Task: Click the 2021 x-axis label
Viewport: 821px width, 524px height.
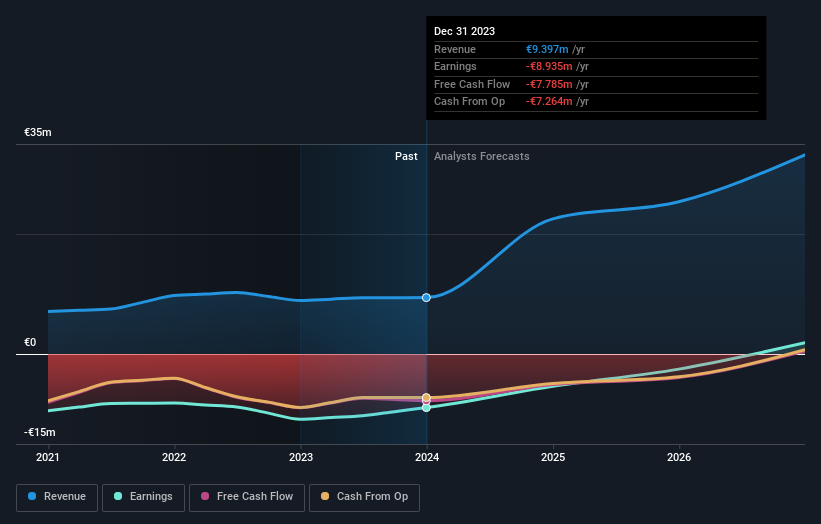Action: pos(48,457)
